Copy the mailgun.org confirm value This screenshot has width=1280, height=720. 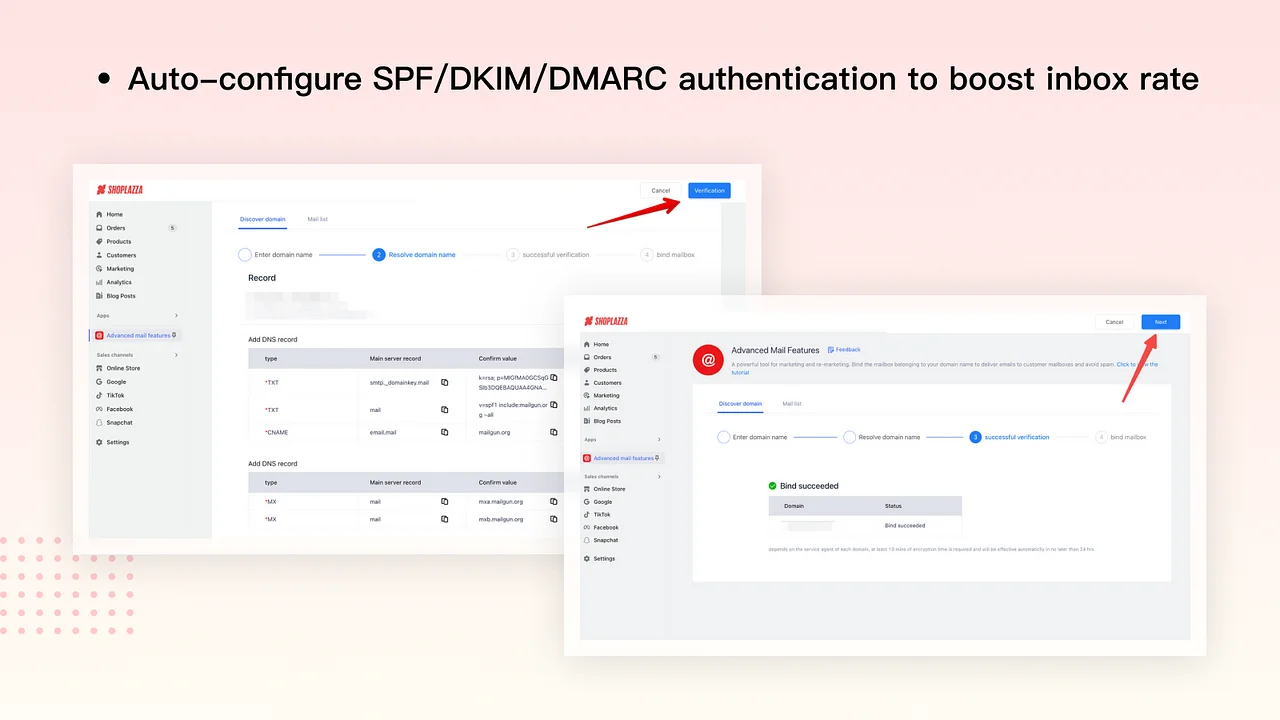(553, 433)
